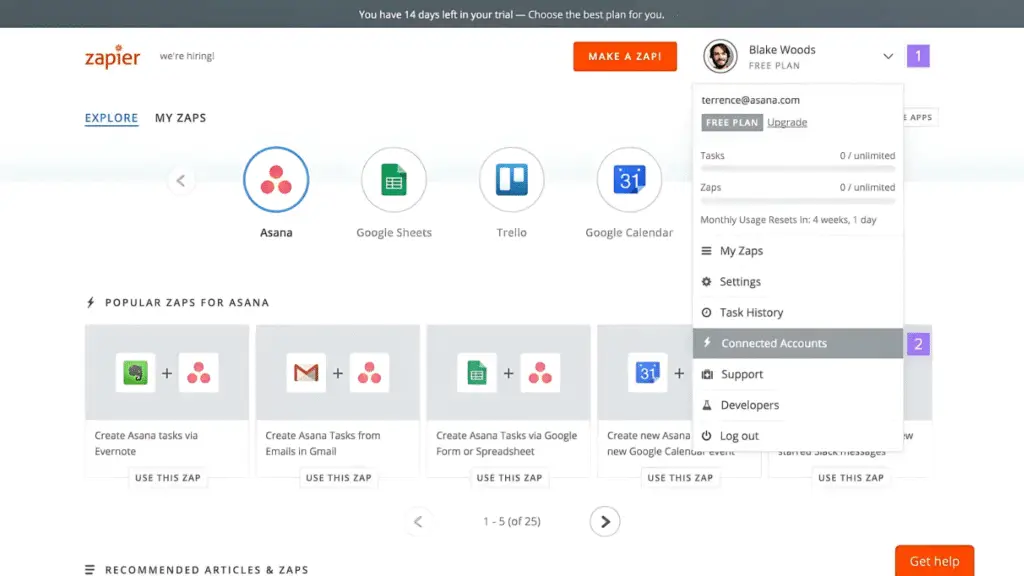1024x576 pixels.
Task: Click the Zapier logo
Action: [x=112, y=57]
